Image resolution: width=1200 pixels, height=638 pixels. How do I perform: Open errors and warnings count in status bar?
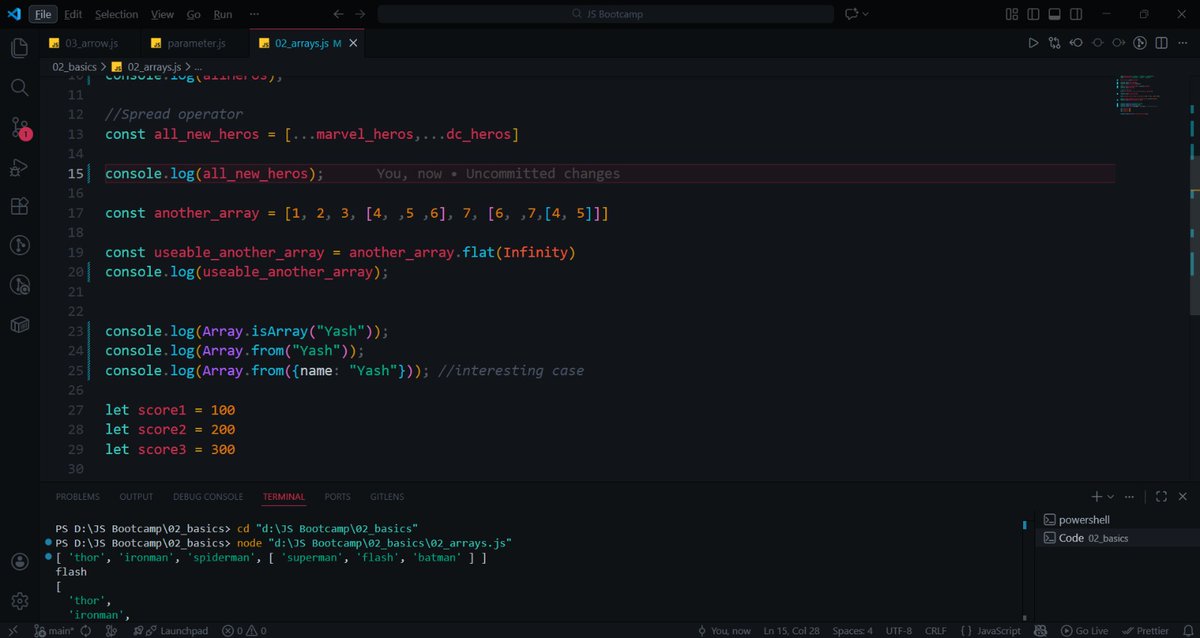[x=244, y=630]
